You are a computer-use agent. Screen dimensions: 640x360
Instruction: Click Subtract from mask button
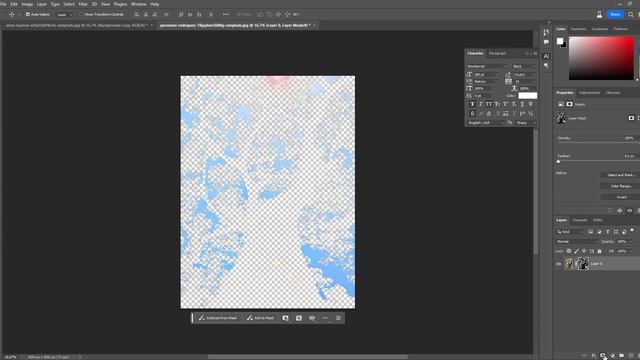pyautogui.click(x=218, y=318)
